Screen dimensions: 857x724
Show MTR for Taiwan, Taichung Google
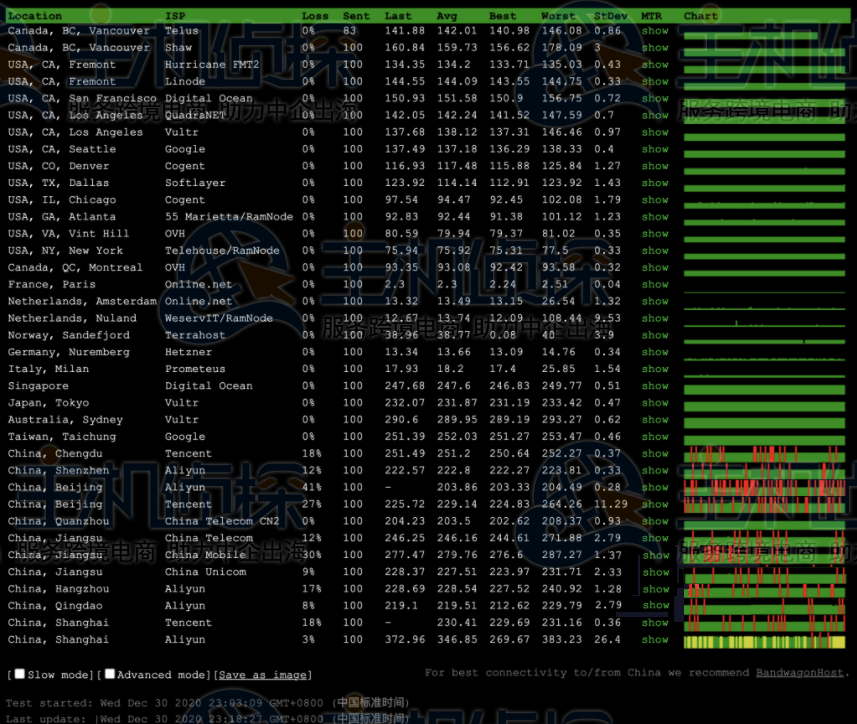pos(655,437)
